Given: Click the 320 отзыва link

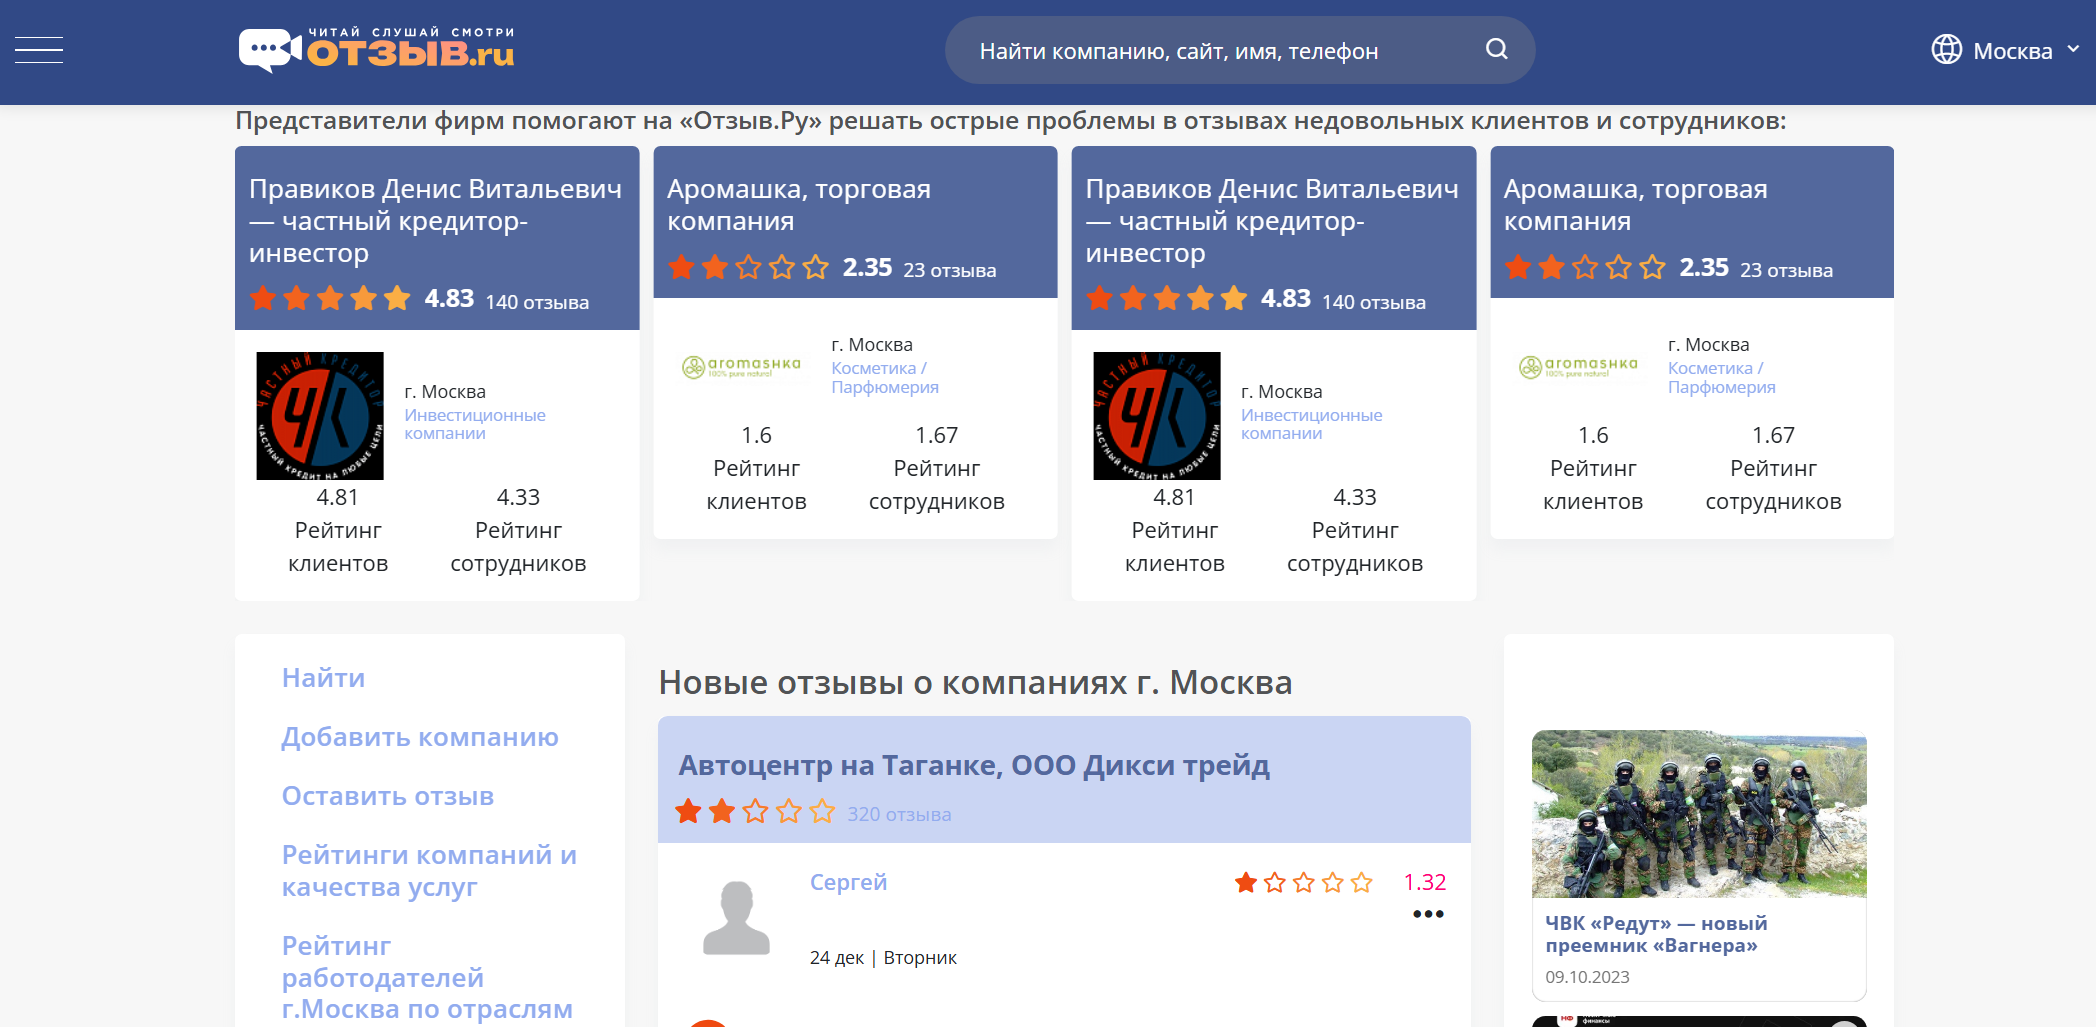Looking at the screenshot, I should coord(899,814).
